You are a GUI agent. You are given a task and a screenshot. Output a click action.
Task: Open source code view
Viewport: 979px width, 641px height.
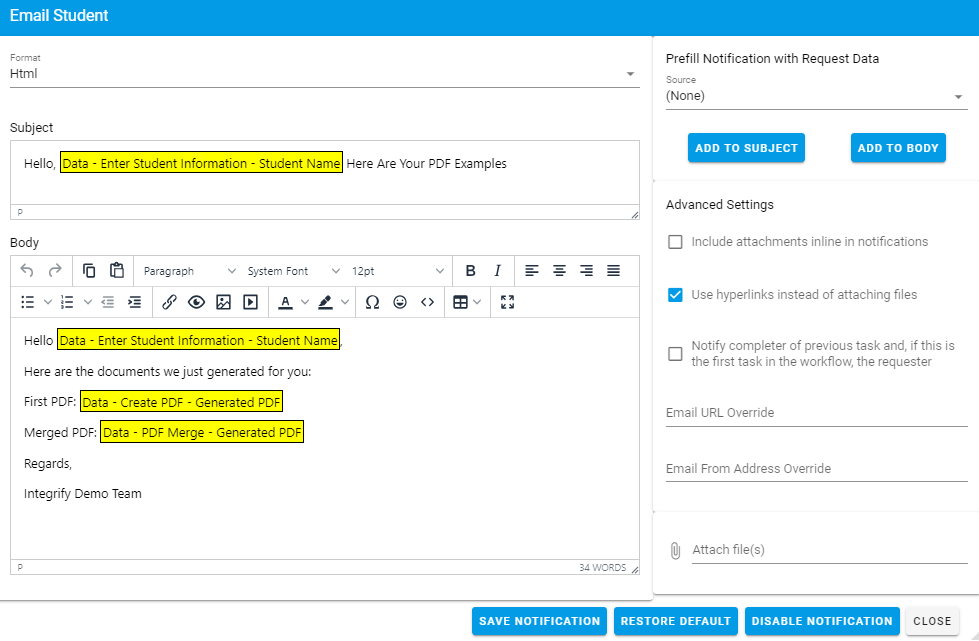[427, 302]
